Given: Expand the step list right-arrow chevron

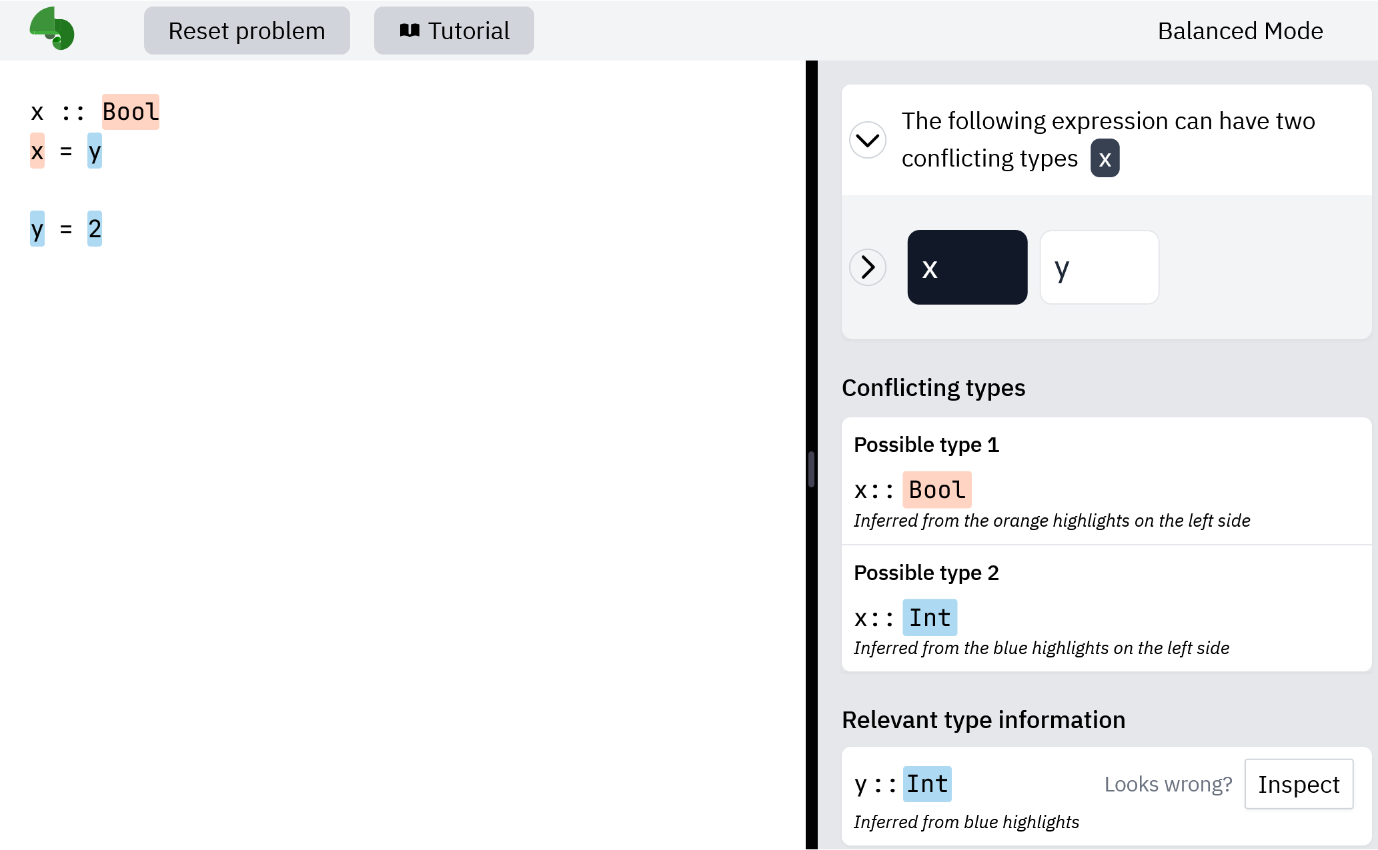Looking at the screenshot, I should [867, 267].
